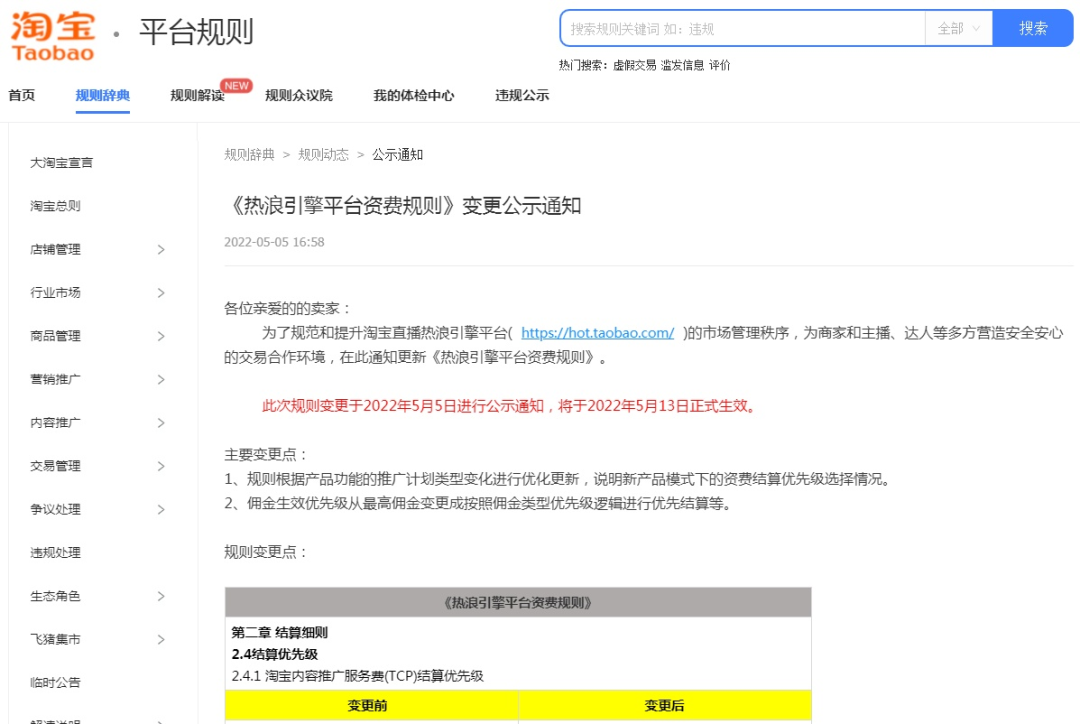Click the gray 《热浪引擎平台资费规则》 table title

pos(518,603)
